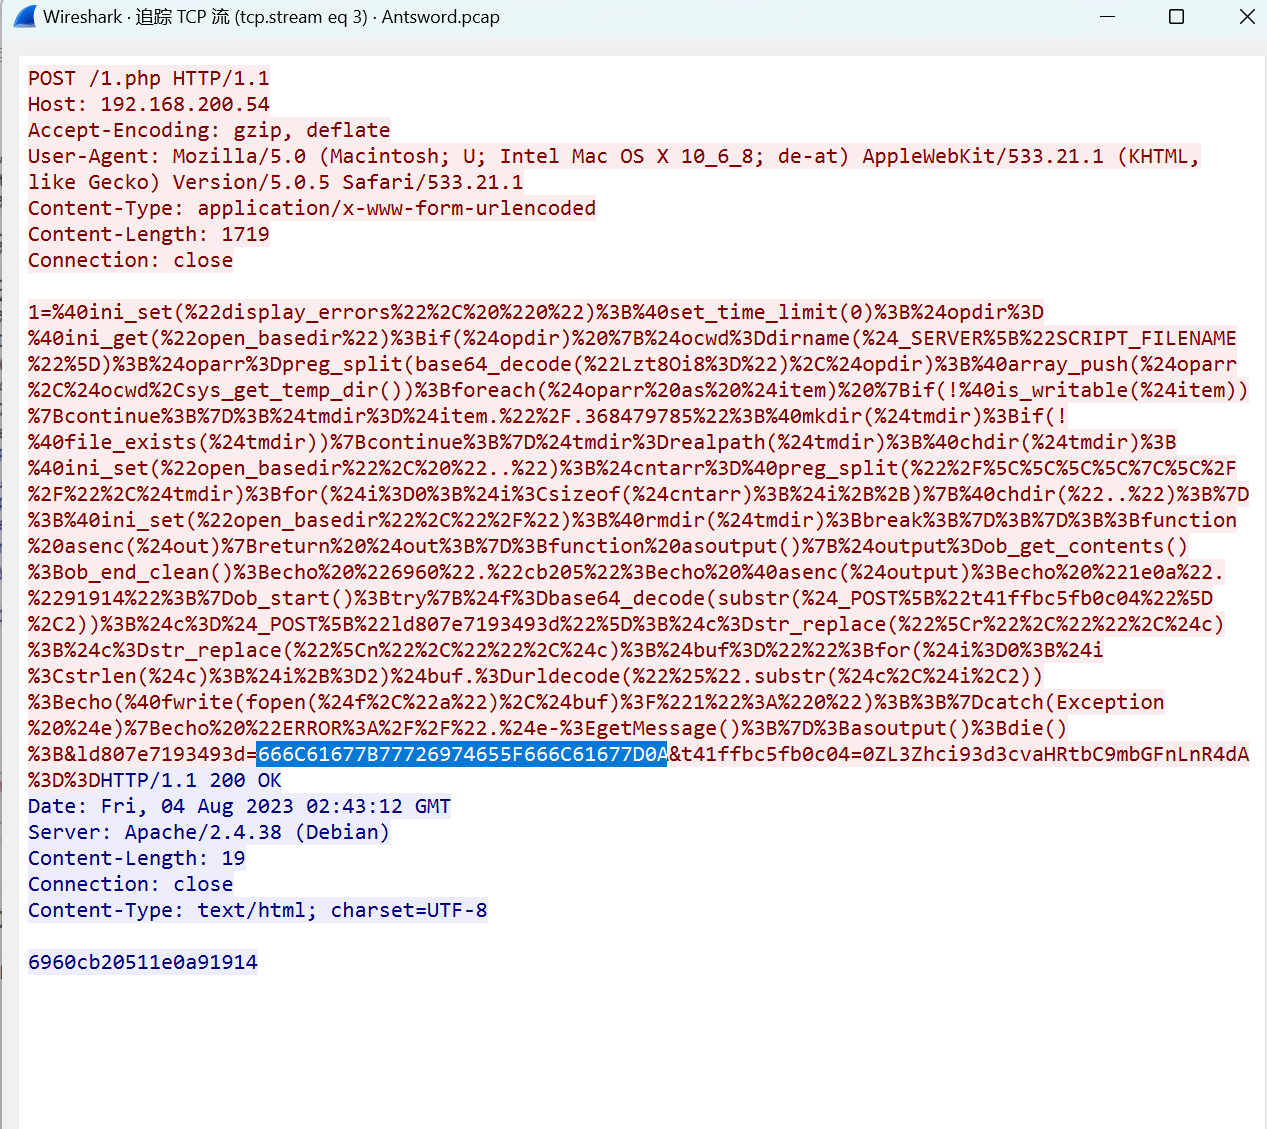Click 'like Gecko) Version/5.0.5 Safari/533.21.1' line
This screenshot has height=1129, width=1267.
click(276, 182)
